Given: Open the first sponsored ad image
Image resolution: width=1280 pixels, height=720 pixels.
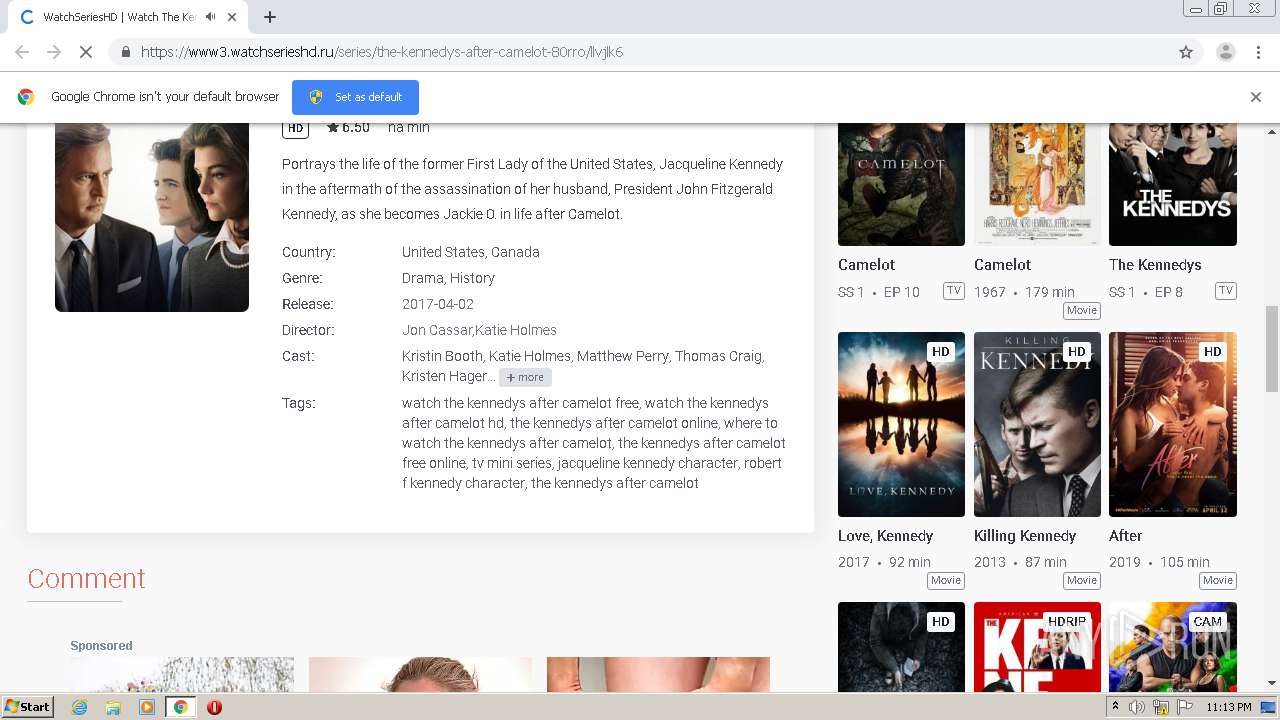Looking at the screenshot, I should (182, 674).
